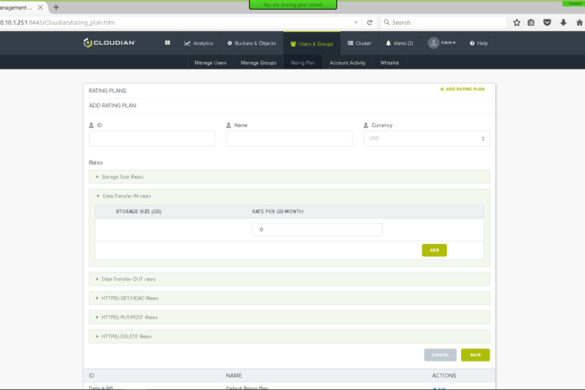The width and height of the screenshot is (585, 390).
Task: Open a new browser tab
Action: click(56, 7)
